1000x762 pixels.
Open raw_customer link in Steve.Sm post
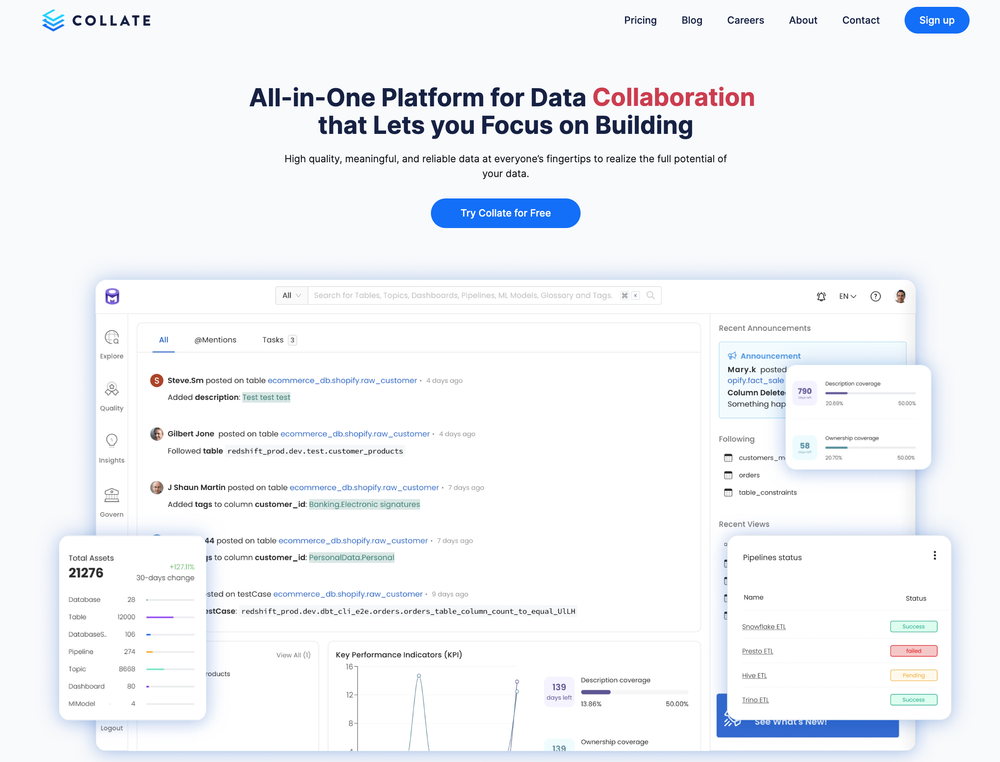[342, 381]
